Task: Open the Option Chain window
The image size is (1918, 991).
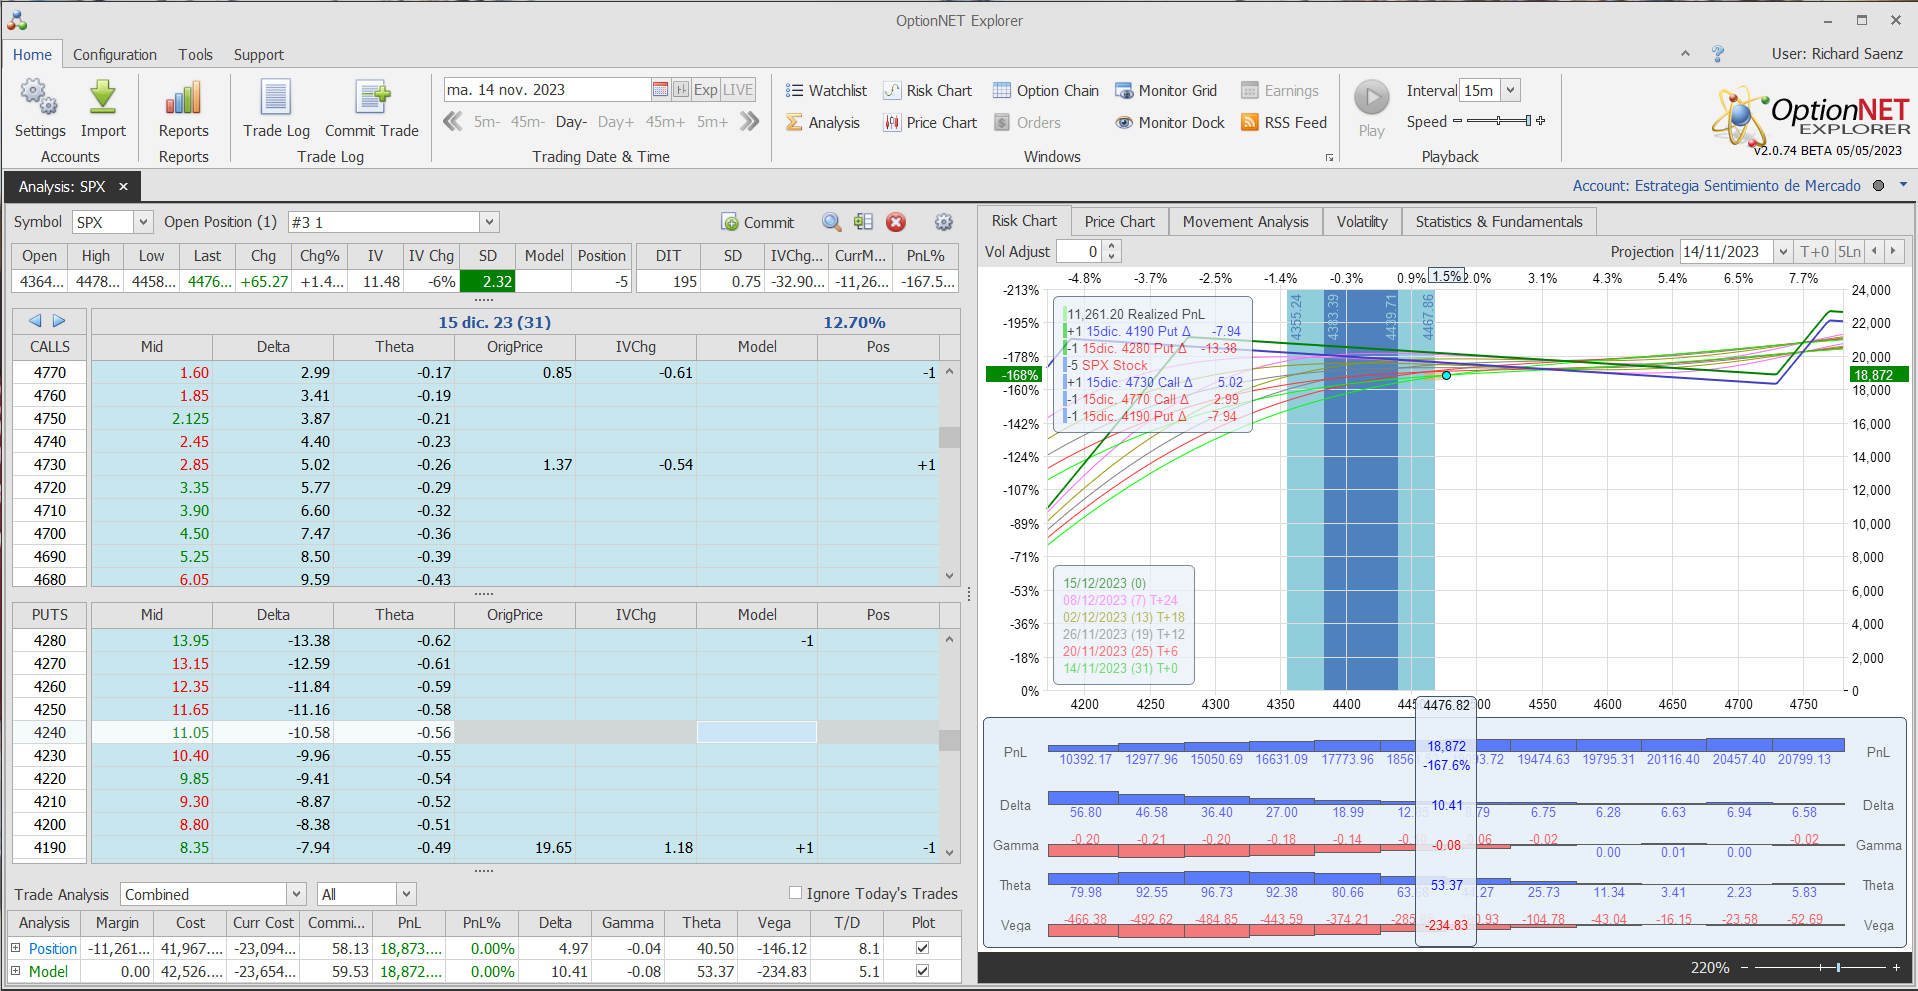Action: coord(1045,91)
